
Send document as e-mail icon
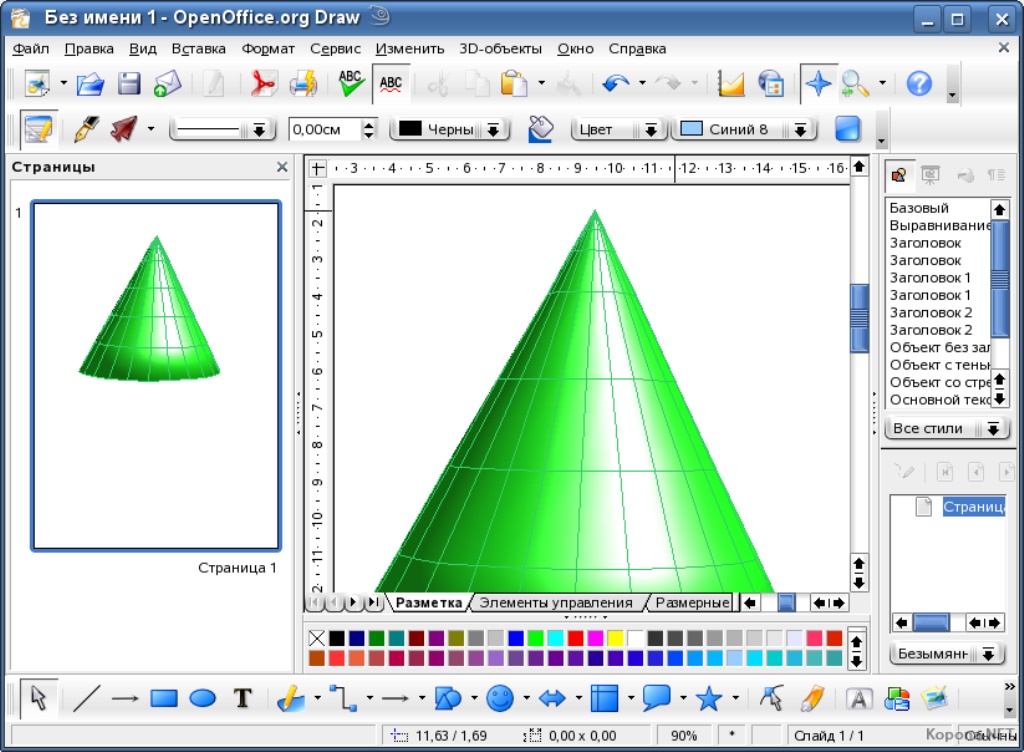pyautogui.click(x=167, y=84)
